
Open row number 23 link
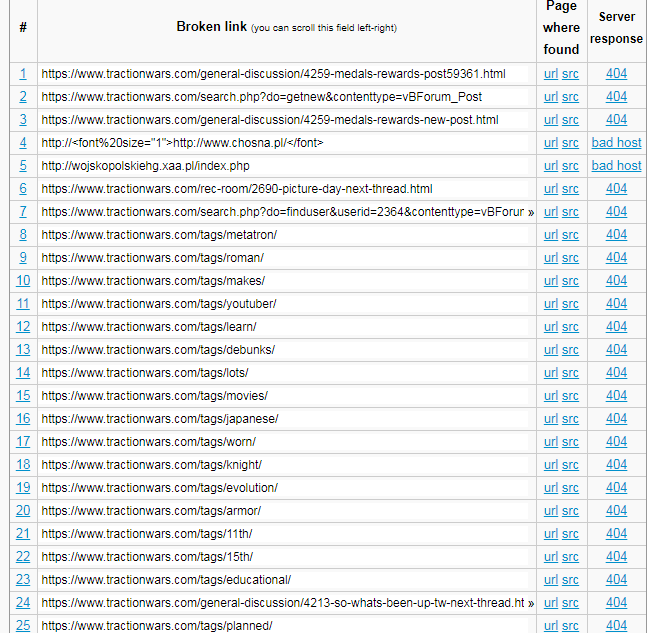point(23,580)
